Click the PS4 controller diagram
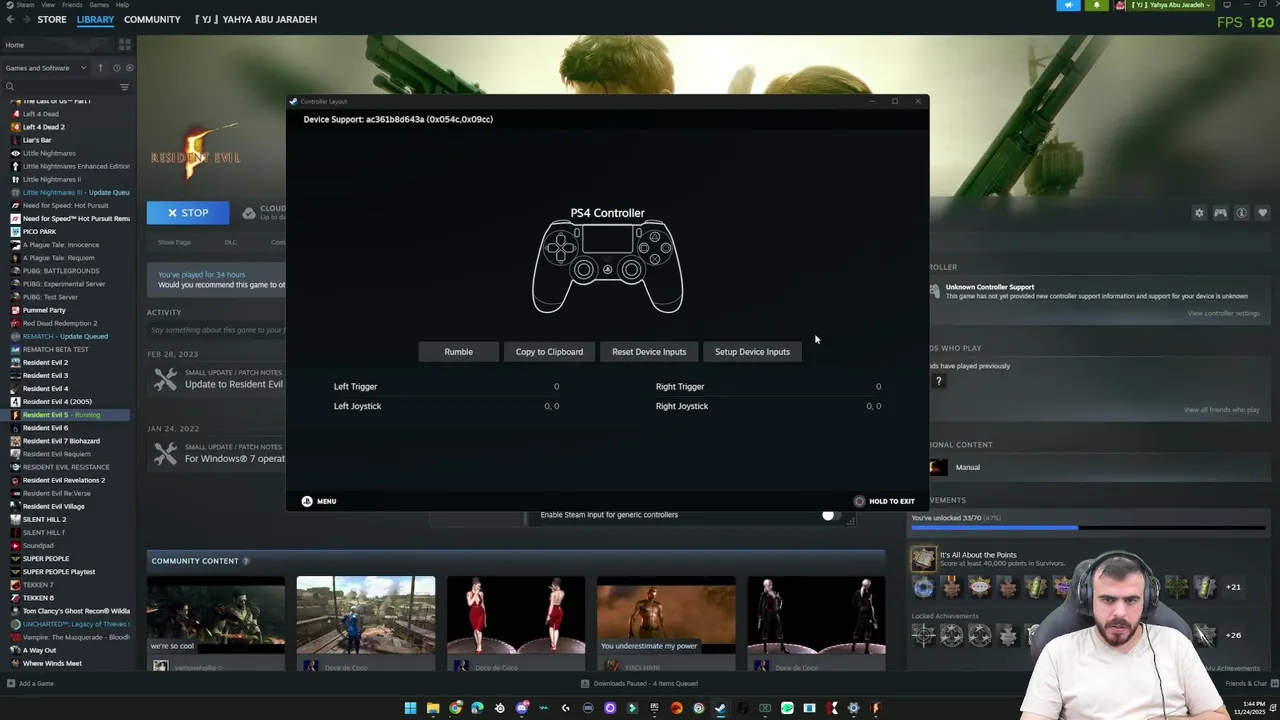 coord(607,267)
